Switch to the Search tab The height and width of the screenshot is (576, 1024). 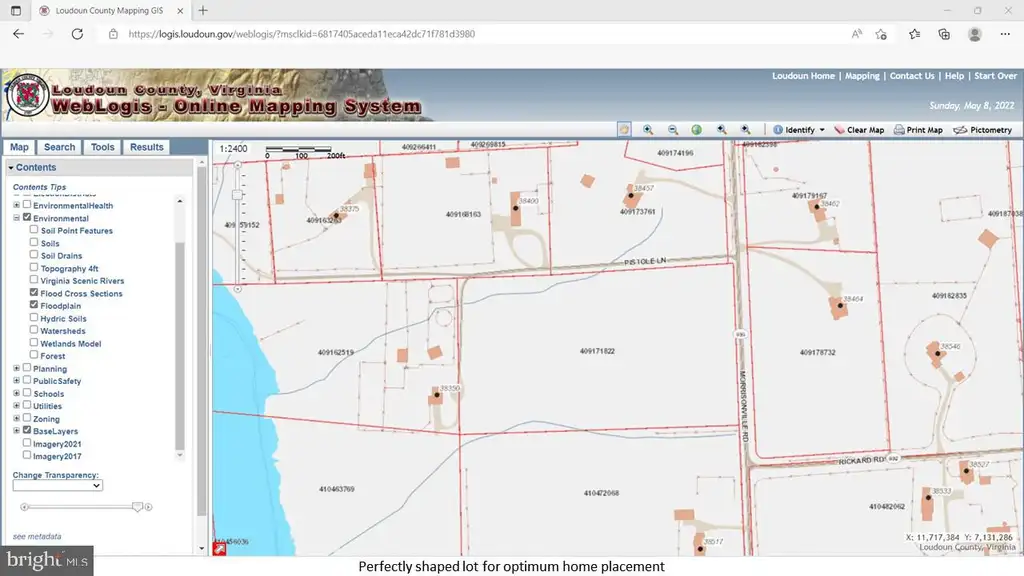pyautogui.click(x=59, y=147)
